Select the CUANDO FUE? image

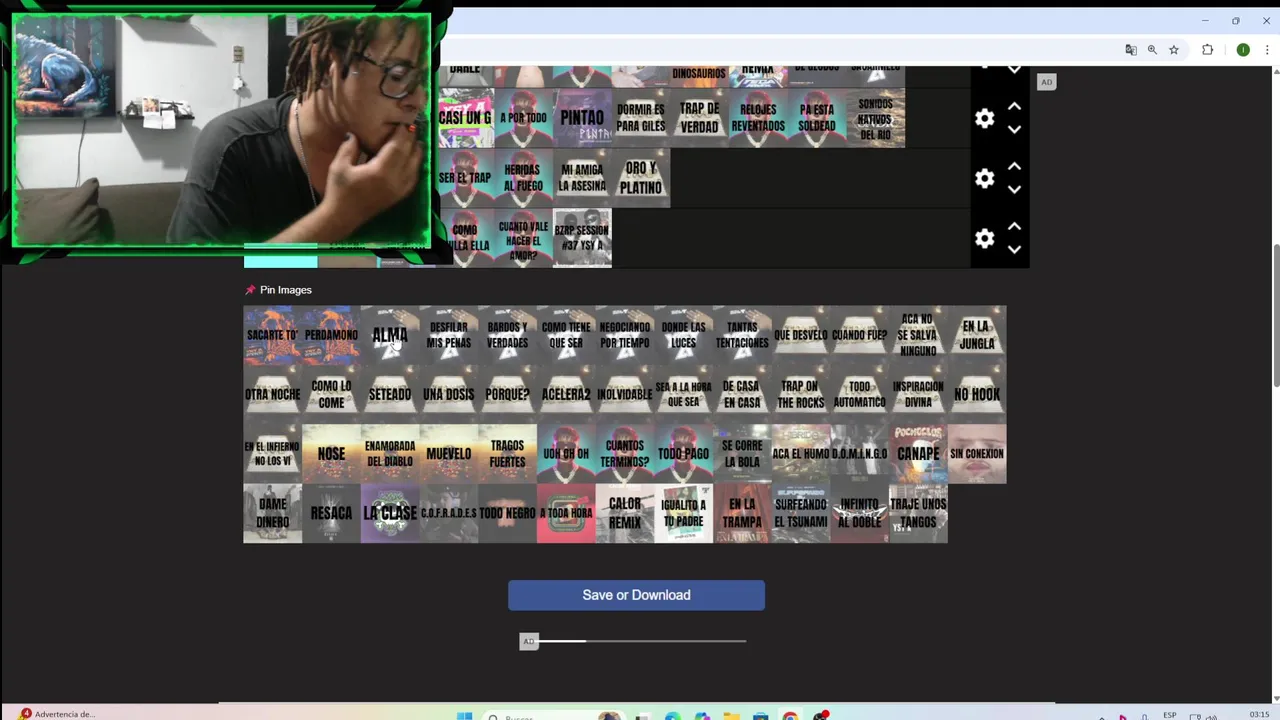click(860, 335)
